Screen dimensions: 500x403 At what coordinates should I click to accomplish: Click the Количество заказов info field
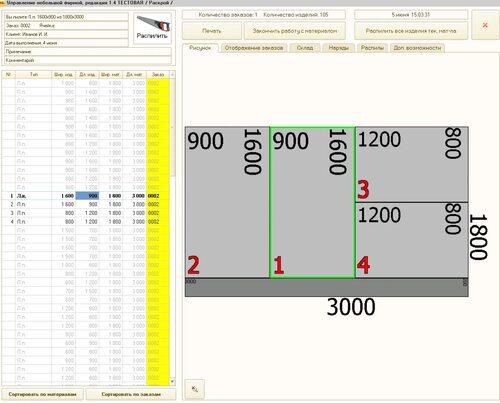coord(264,15)
